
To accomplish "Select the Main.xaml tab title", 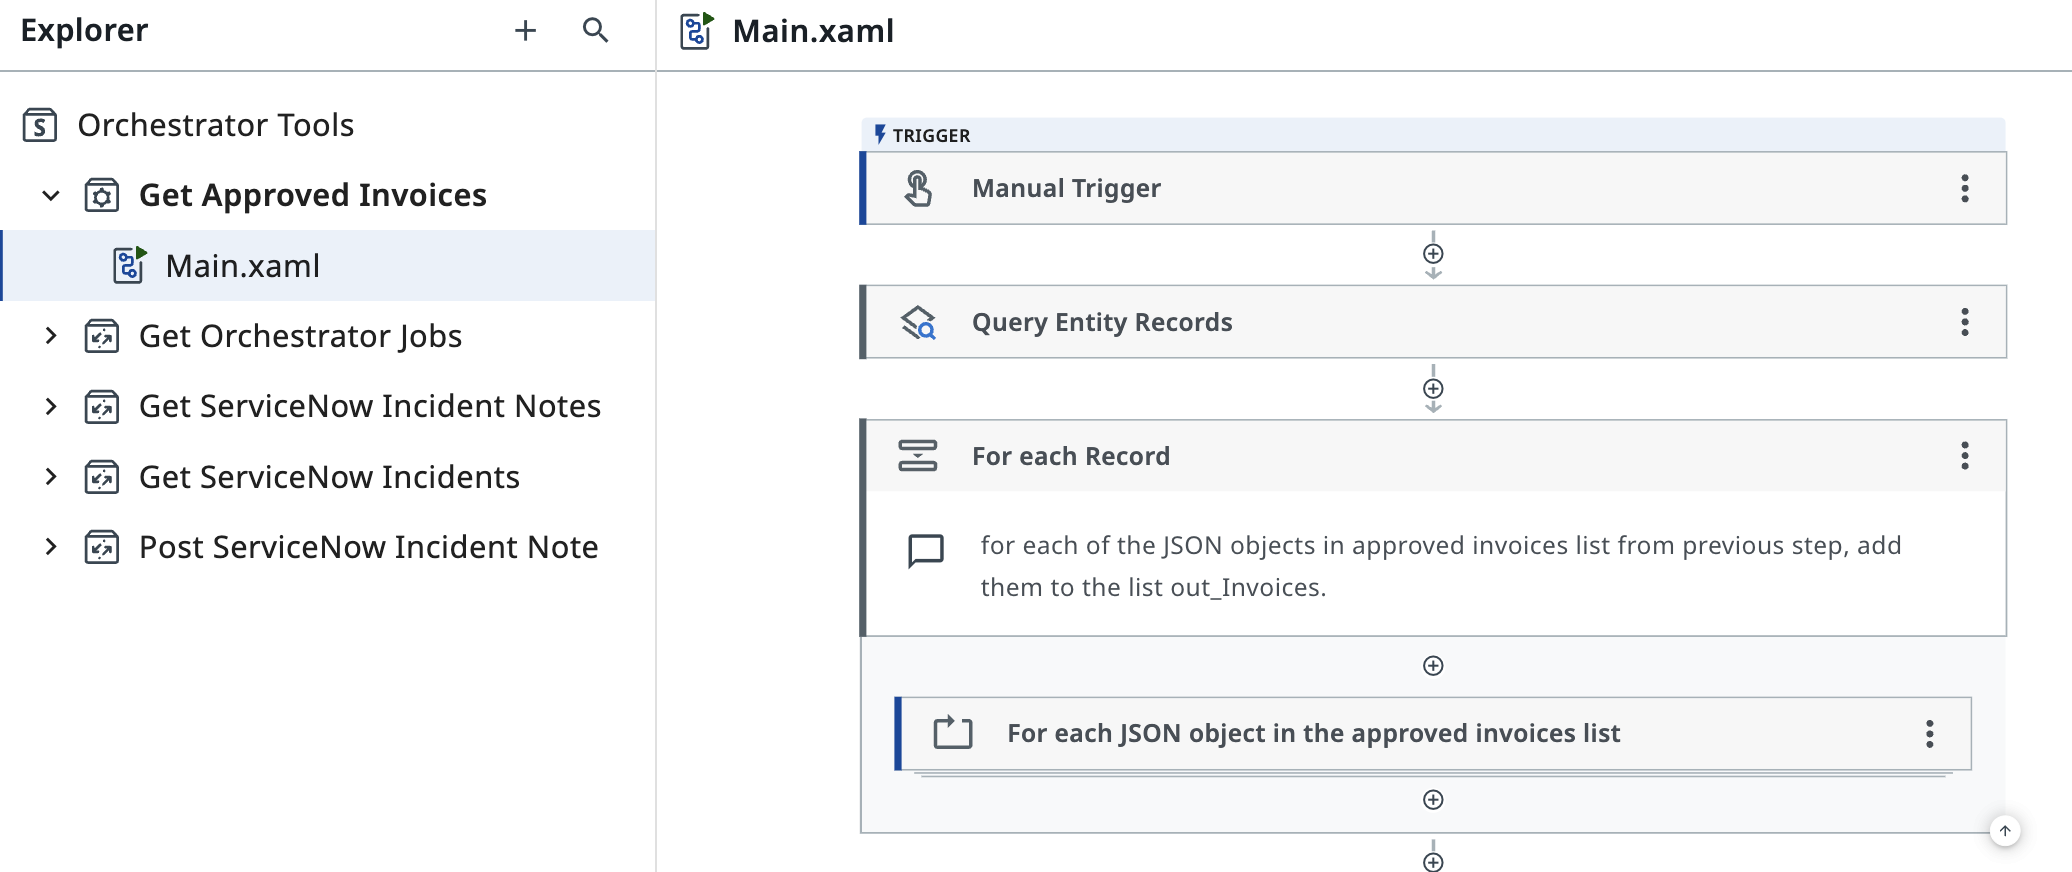I will [813, 31].
